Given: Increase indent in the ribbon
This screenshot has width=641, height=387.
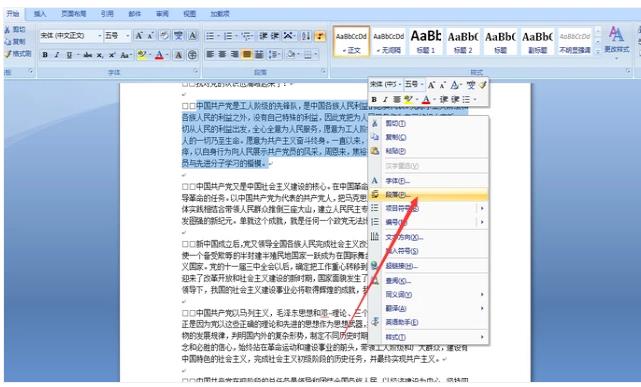Looking at the screenshot, I should (x=275, y=36).
